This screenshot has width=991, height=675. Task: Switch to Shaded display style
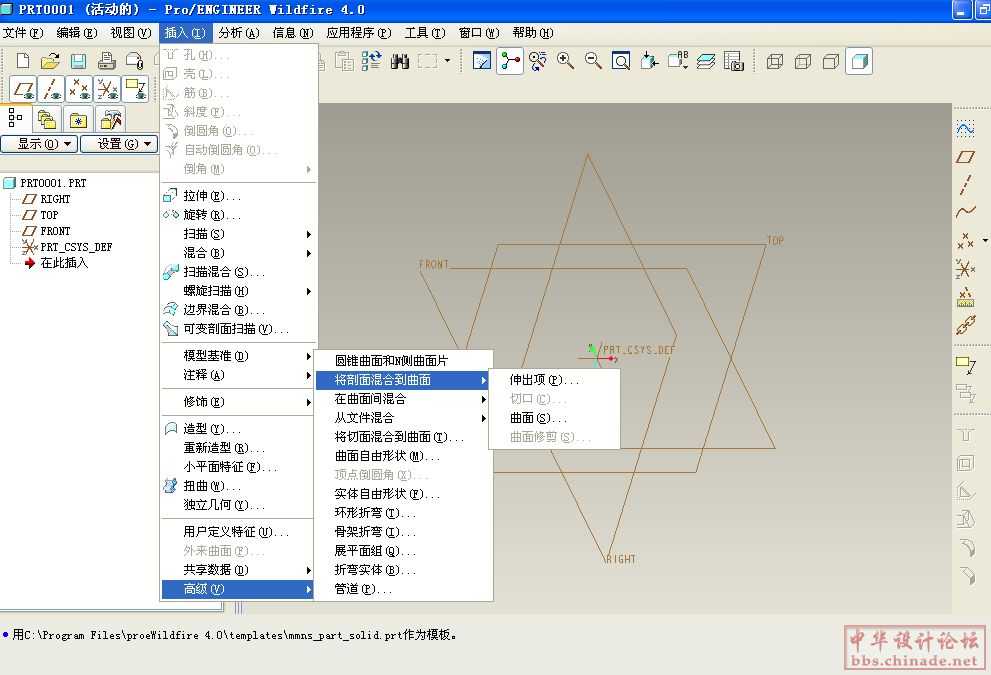click(859, 61)
